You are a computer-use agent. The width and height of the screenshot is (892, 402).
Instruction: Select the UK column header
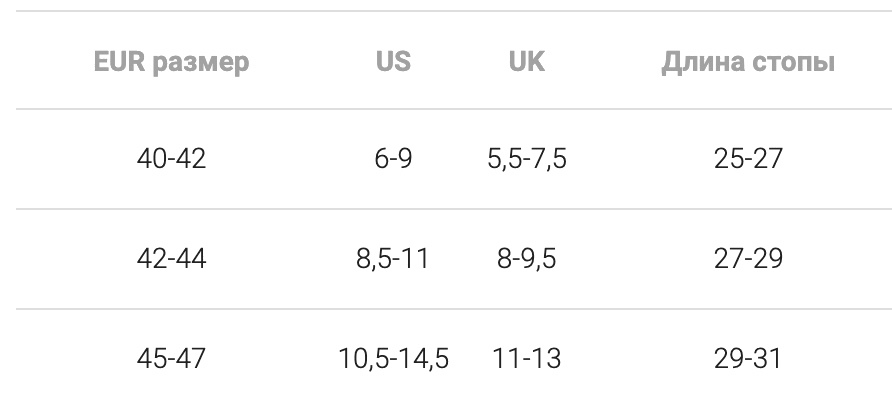[x=526, y=62]
